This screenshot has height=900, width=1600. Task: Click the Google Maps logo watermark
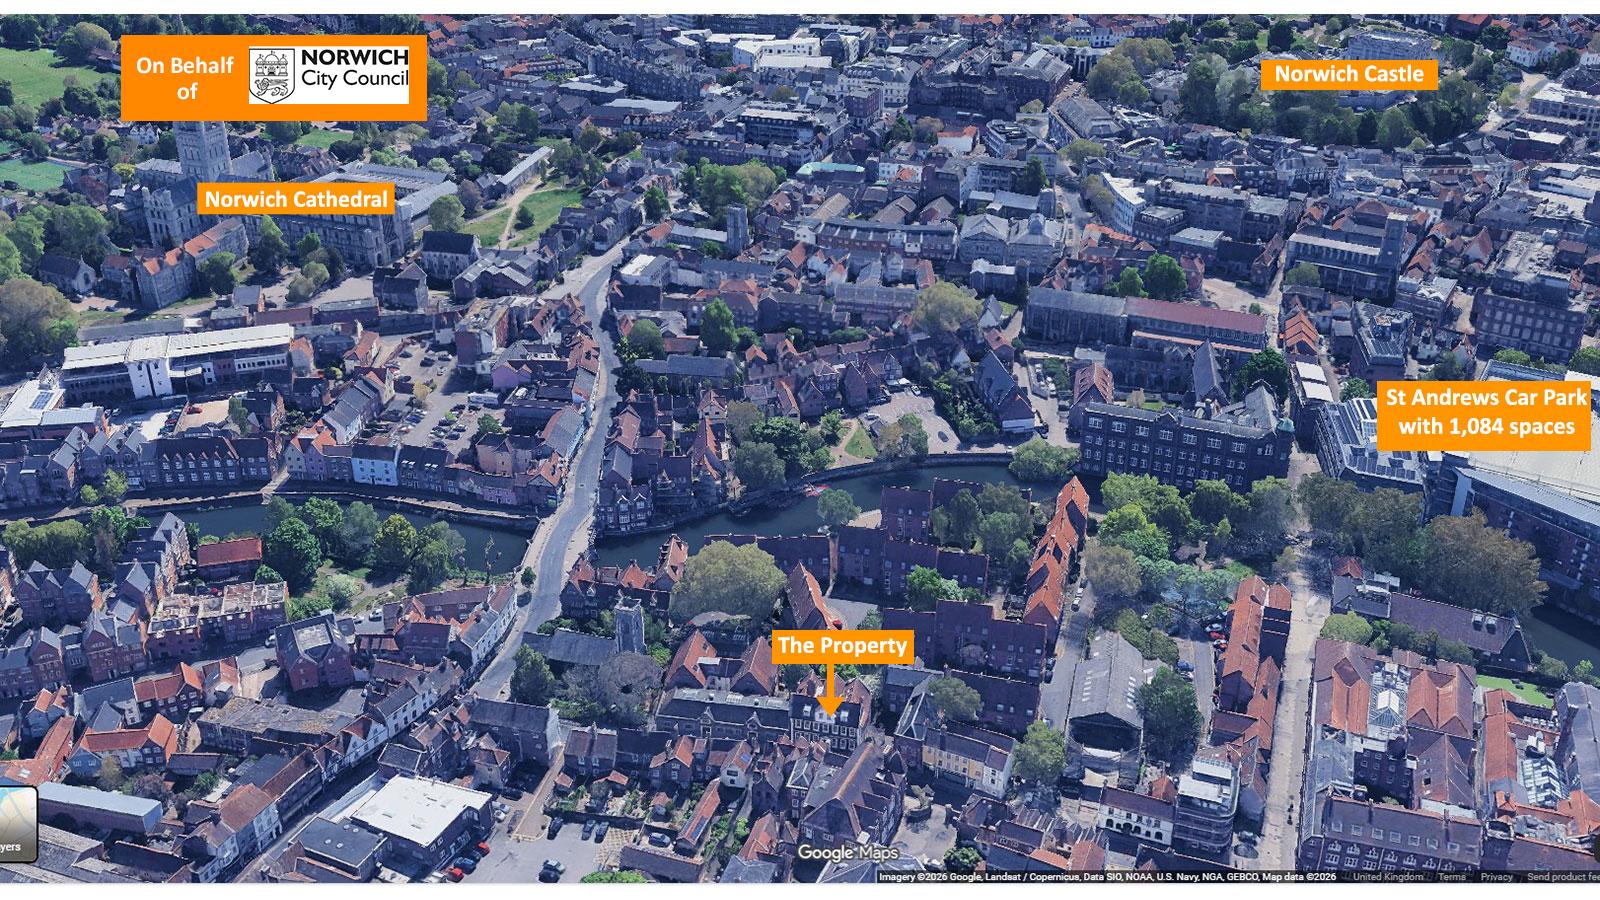pos(847,853)
